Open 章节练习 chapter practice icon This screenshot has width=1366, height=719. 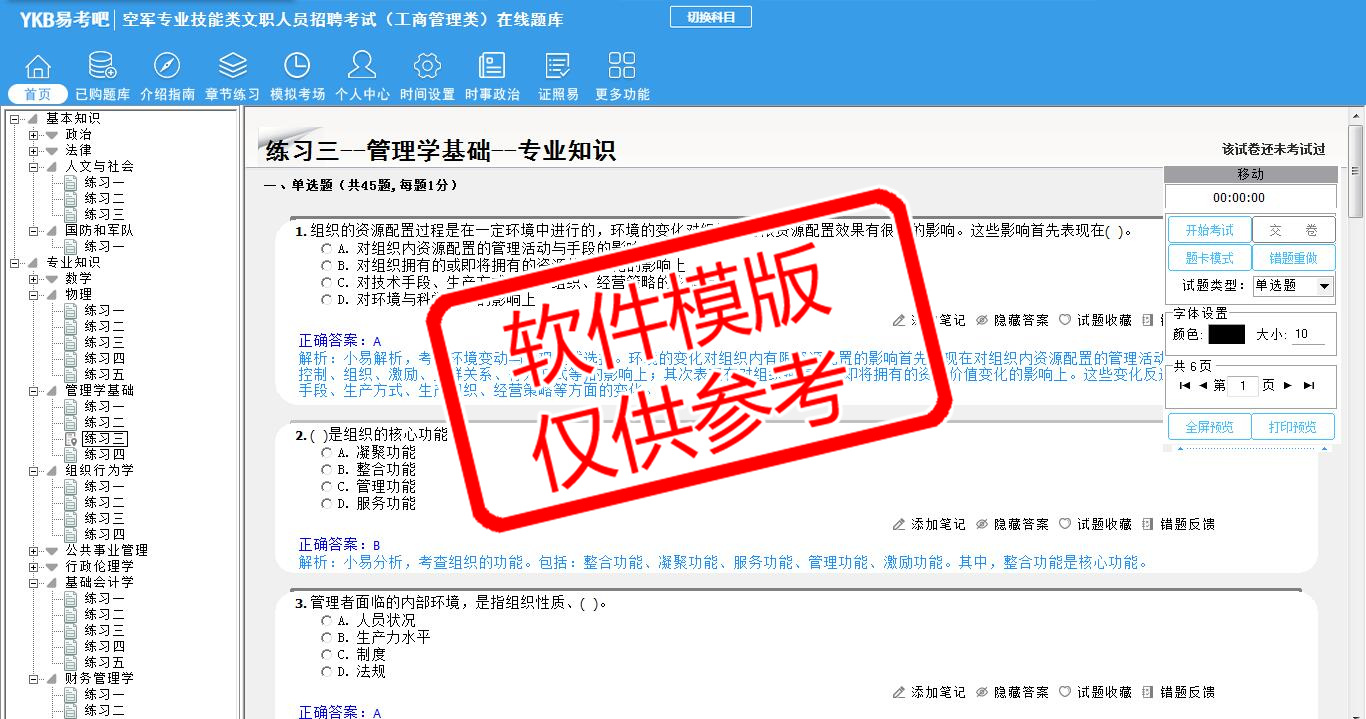pyautogui.click(x=233, y=66)
